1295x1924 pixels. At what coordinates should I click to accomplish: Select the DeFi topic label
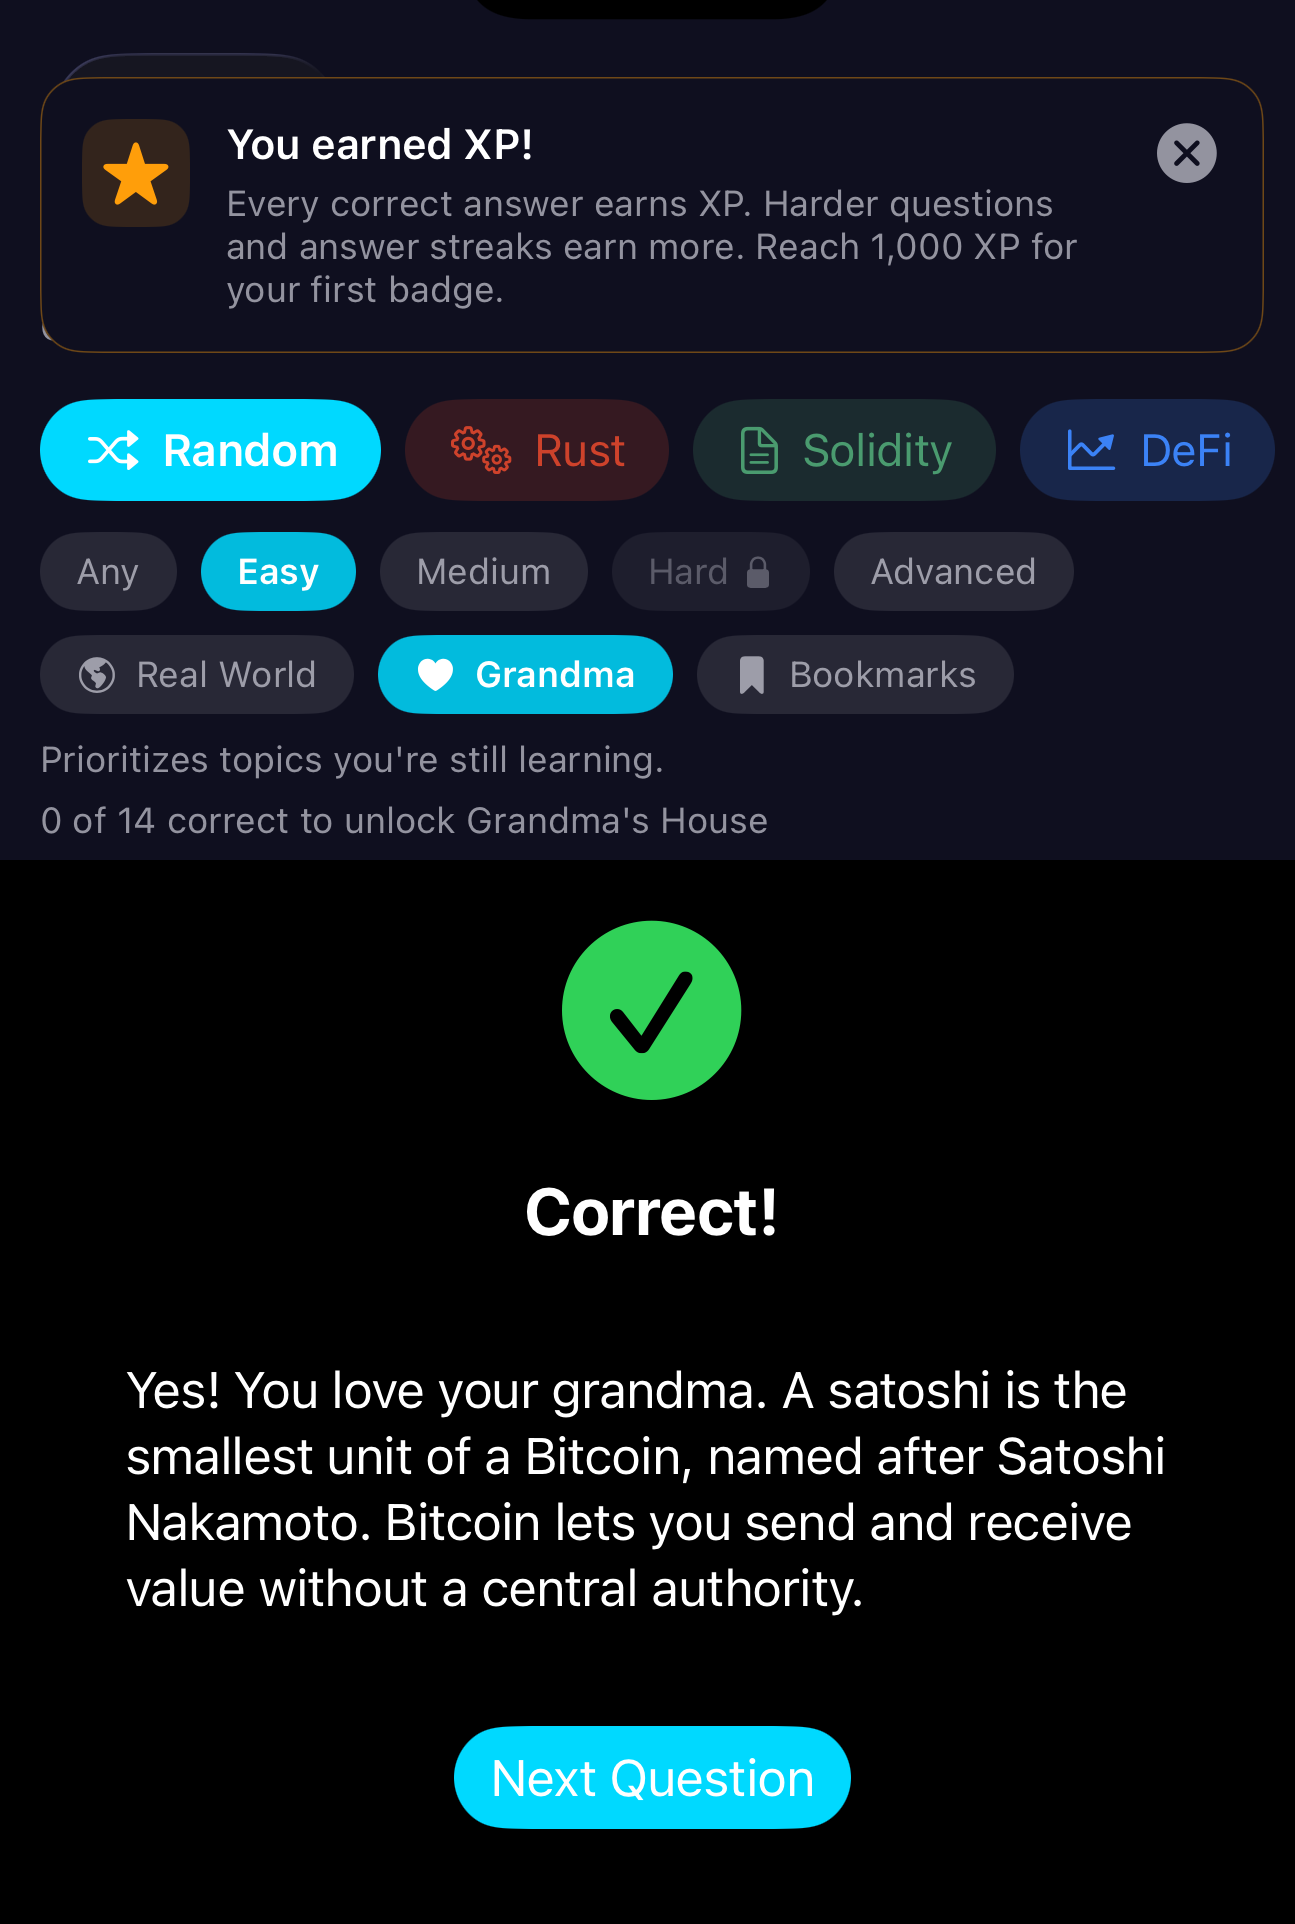(1186, 451)
